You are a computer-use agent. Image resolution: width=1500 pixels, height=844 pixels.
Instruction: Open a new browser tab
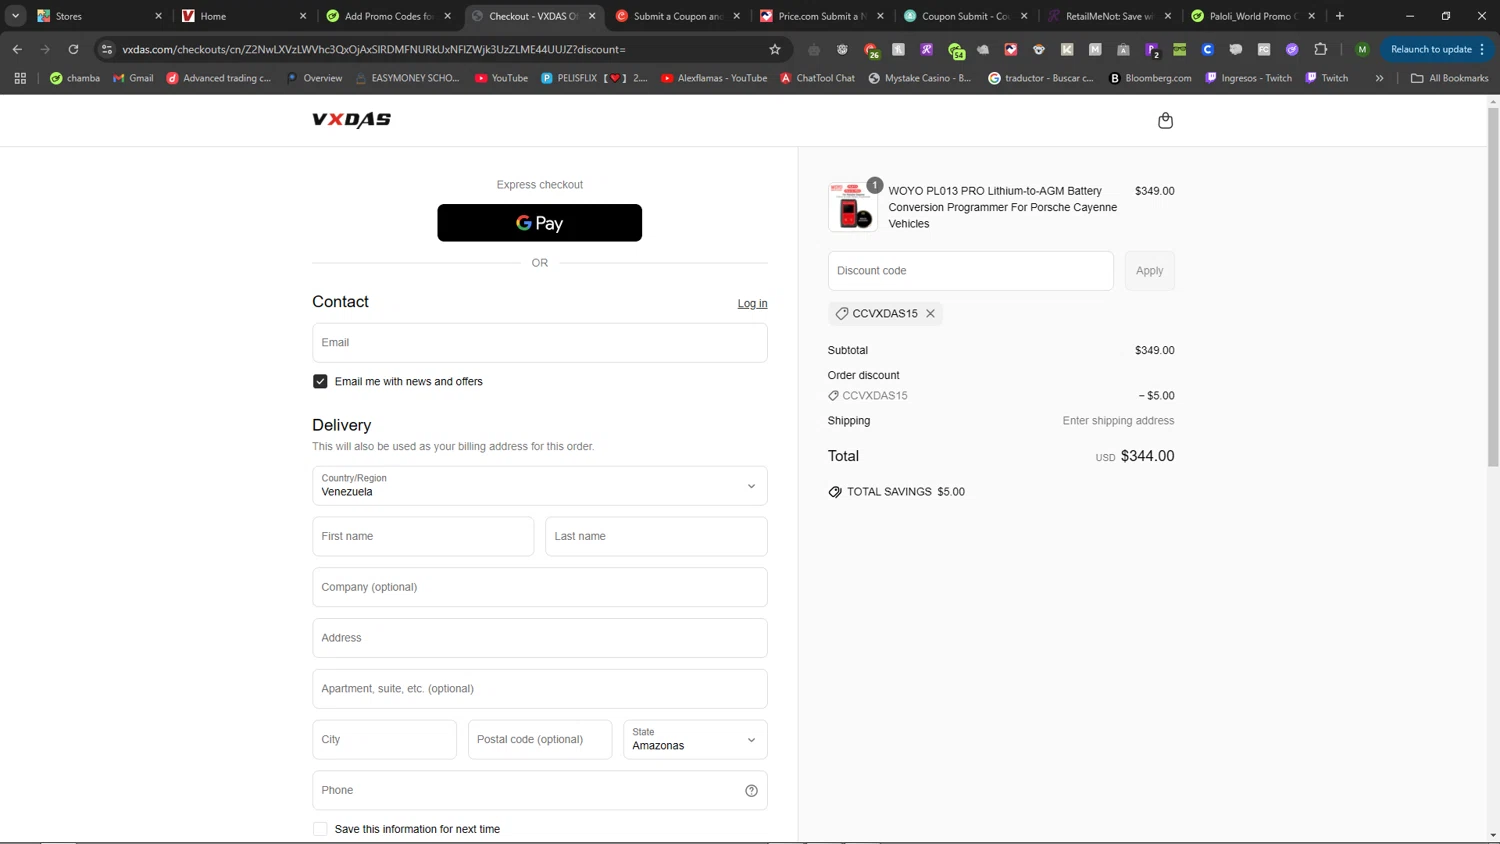pos(1340,16)
